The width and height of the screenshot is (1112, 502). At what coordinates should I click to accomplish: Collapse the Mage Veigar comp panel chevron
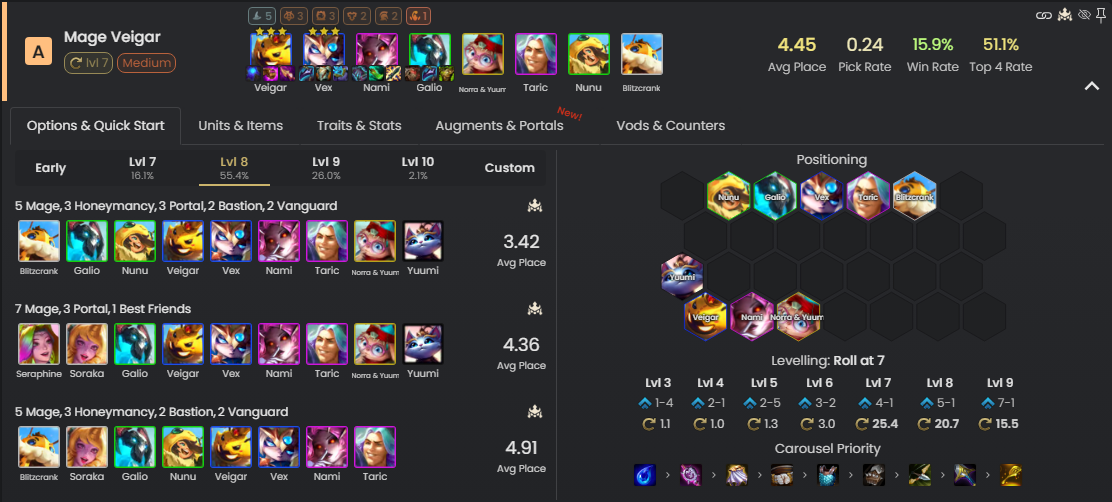click(x=1091, y=86)
